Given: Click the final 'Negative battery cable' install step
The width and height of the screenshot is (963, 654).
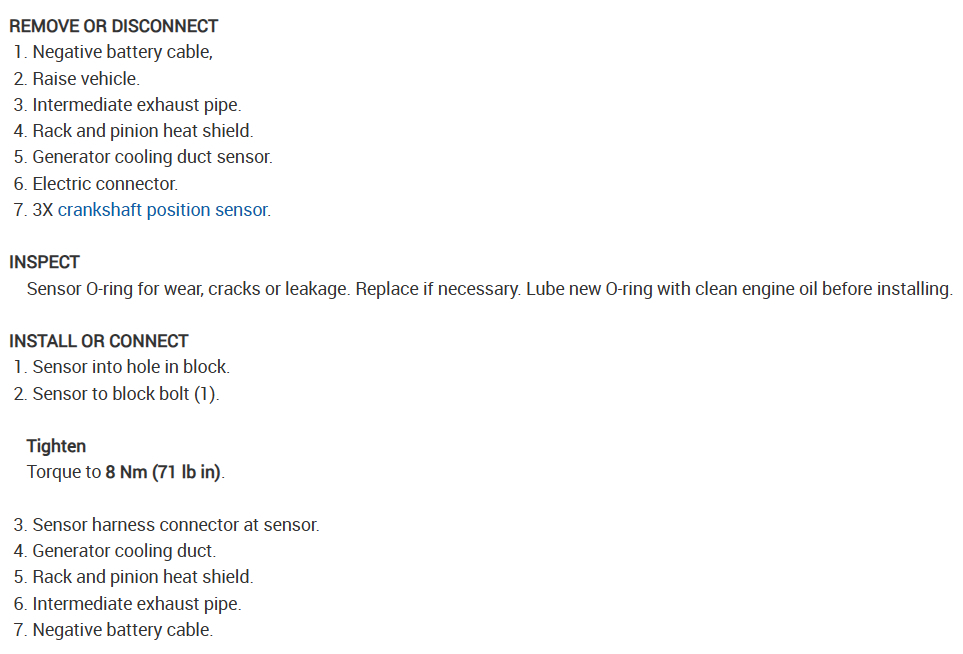Looking at the screenshot, I should click(x=122, y=630).
